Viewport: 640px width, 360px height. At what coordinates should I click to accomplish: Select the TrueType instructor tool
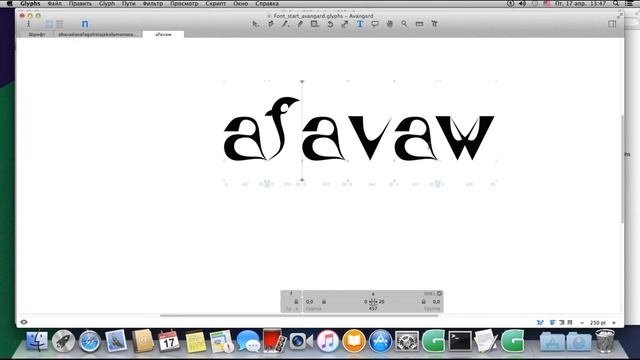click(x=434, y=24)
